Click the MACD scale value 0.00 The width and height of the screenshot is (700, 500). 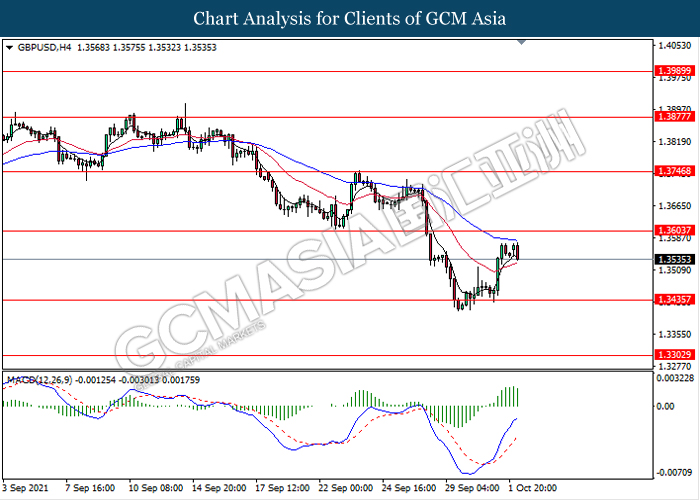click(x=665, y=406)
